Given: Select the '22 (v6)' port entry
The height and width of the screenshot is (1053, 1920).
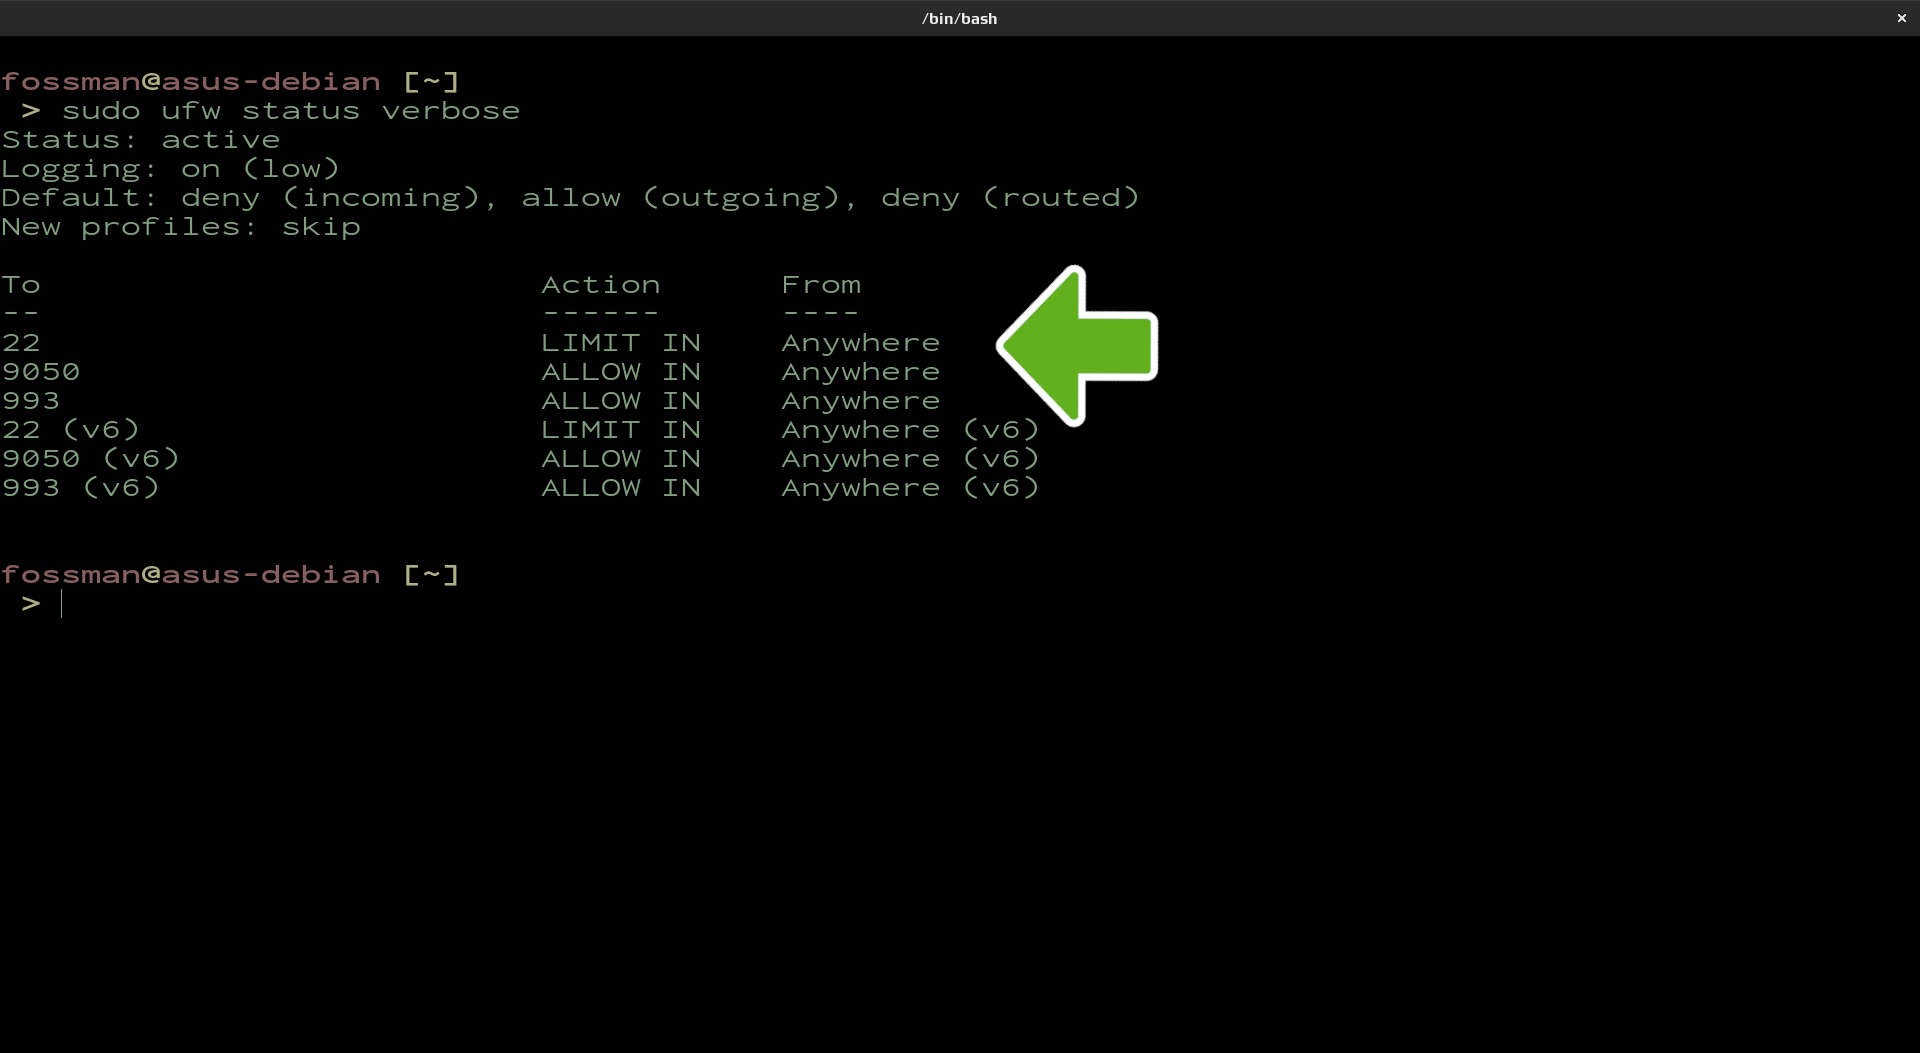Looking at the screenshot, I should pyautogui.click(x=71, y=430).
